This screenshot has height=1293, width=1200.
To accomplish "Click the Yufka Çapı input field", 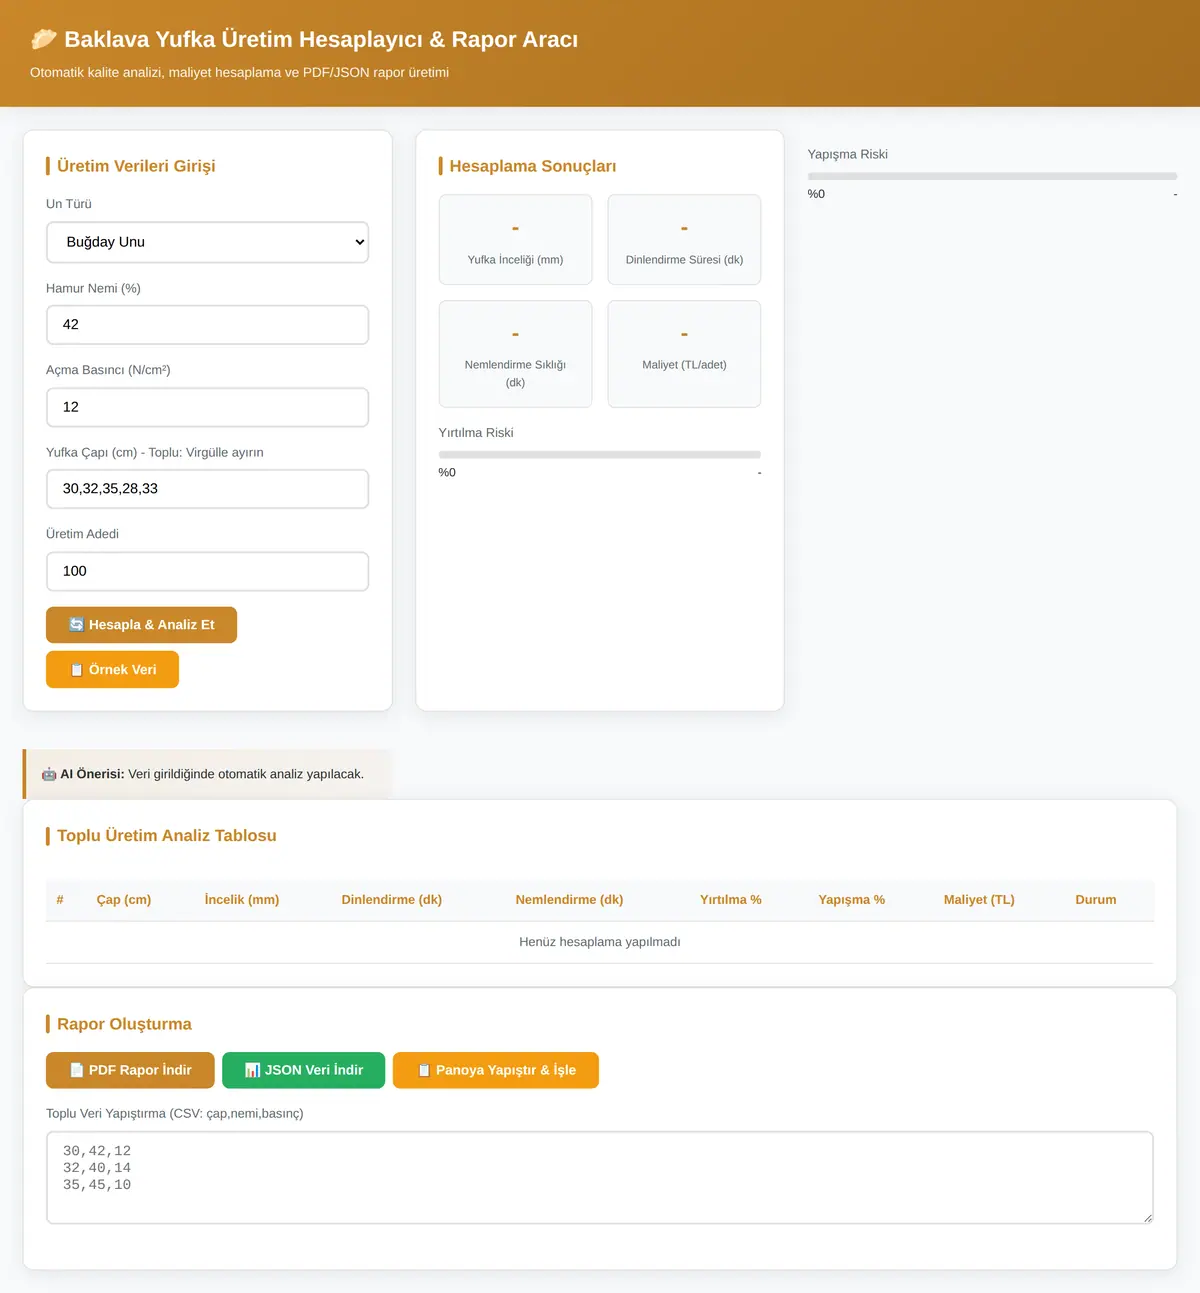I will [208, 489].
